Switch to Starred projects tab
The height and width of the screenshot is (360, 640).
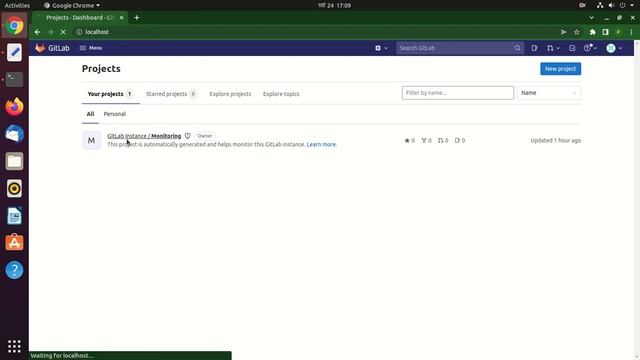171,94
